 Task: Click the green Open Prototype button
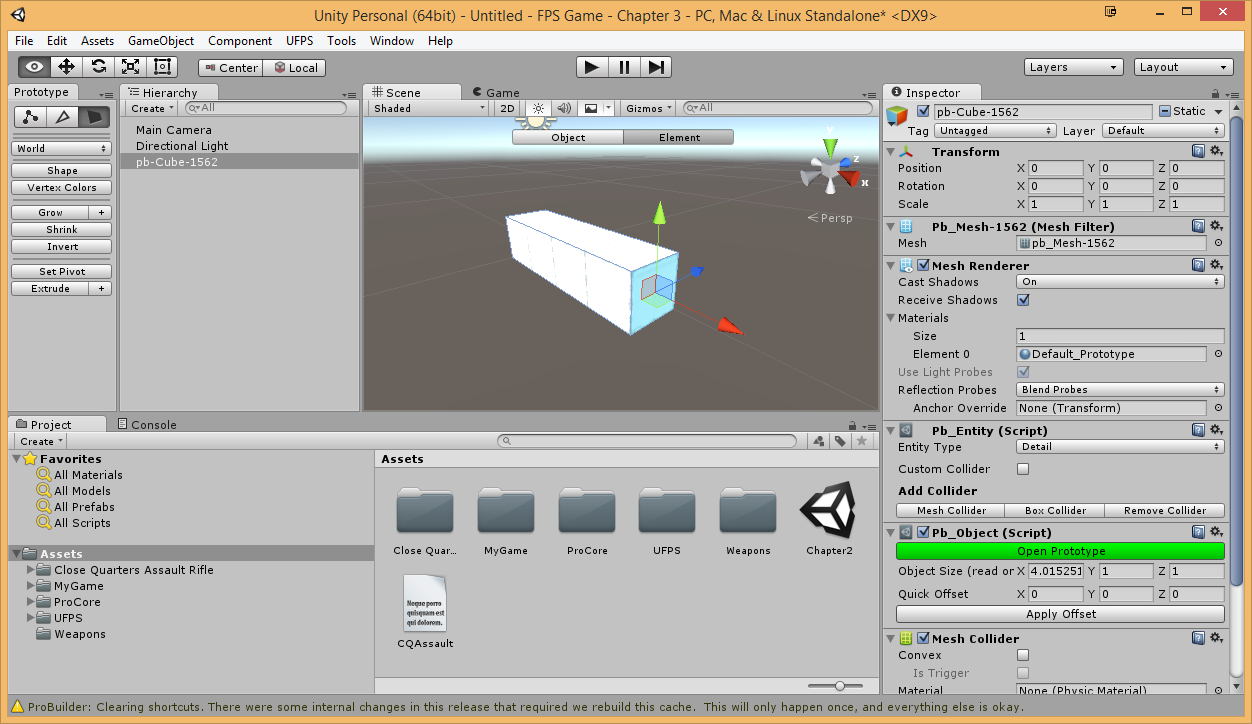1060,551
